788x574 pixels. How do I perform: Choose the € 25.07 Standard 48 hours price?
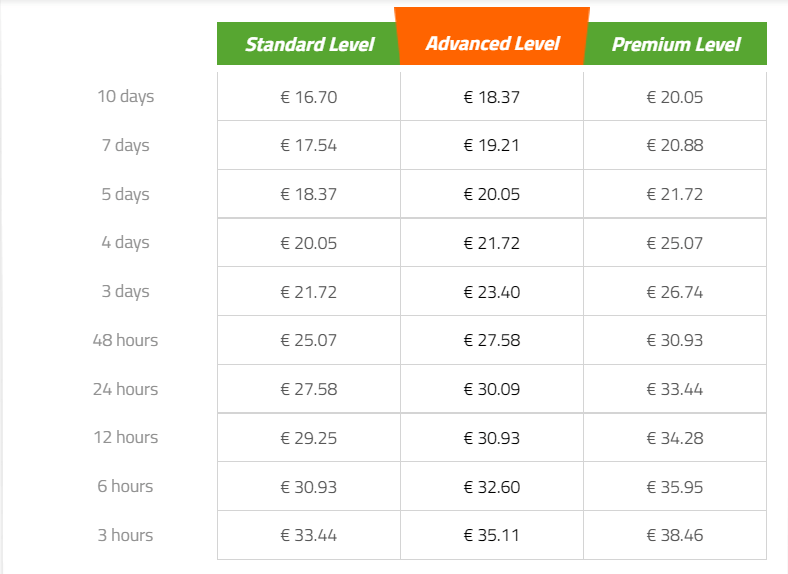pyautogui.click(x=309, y=340)
